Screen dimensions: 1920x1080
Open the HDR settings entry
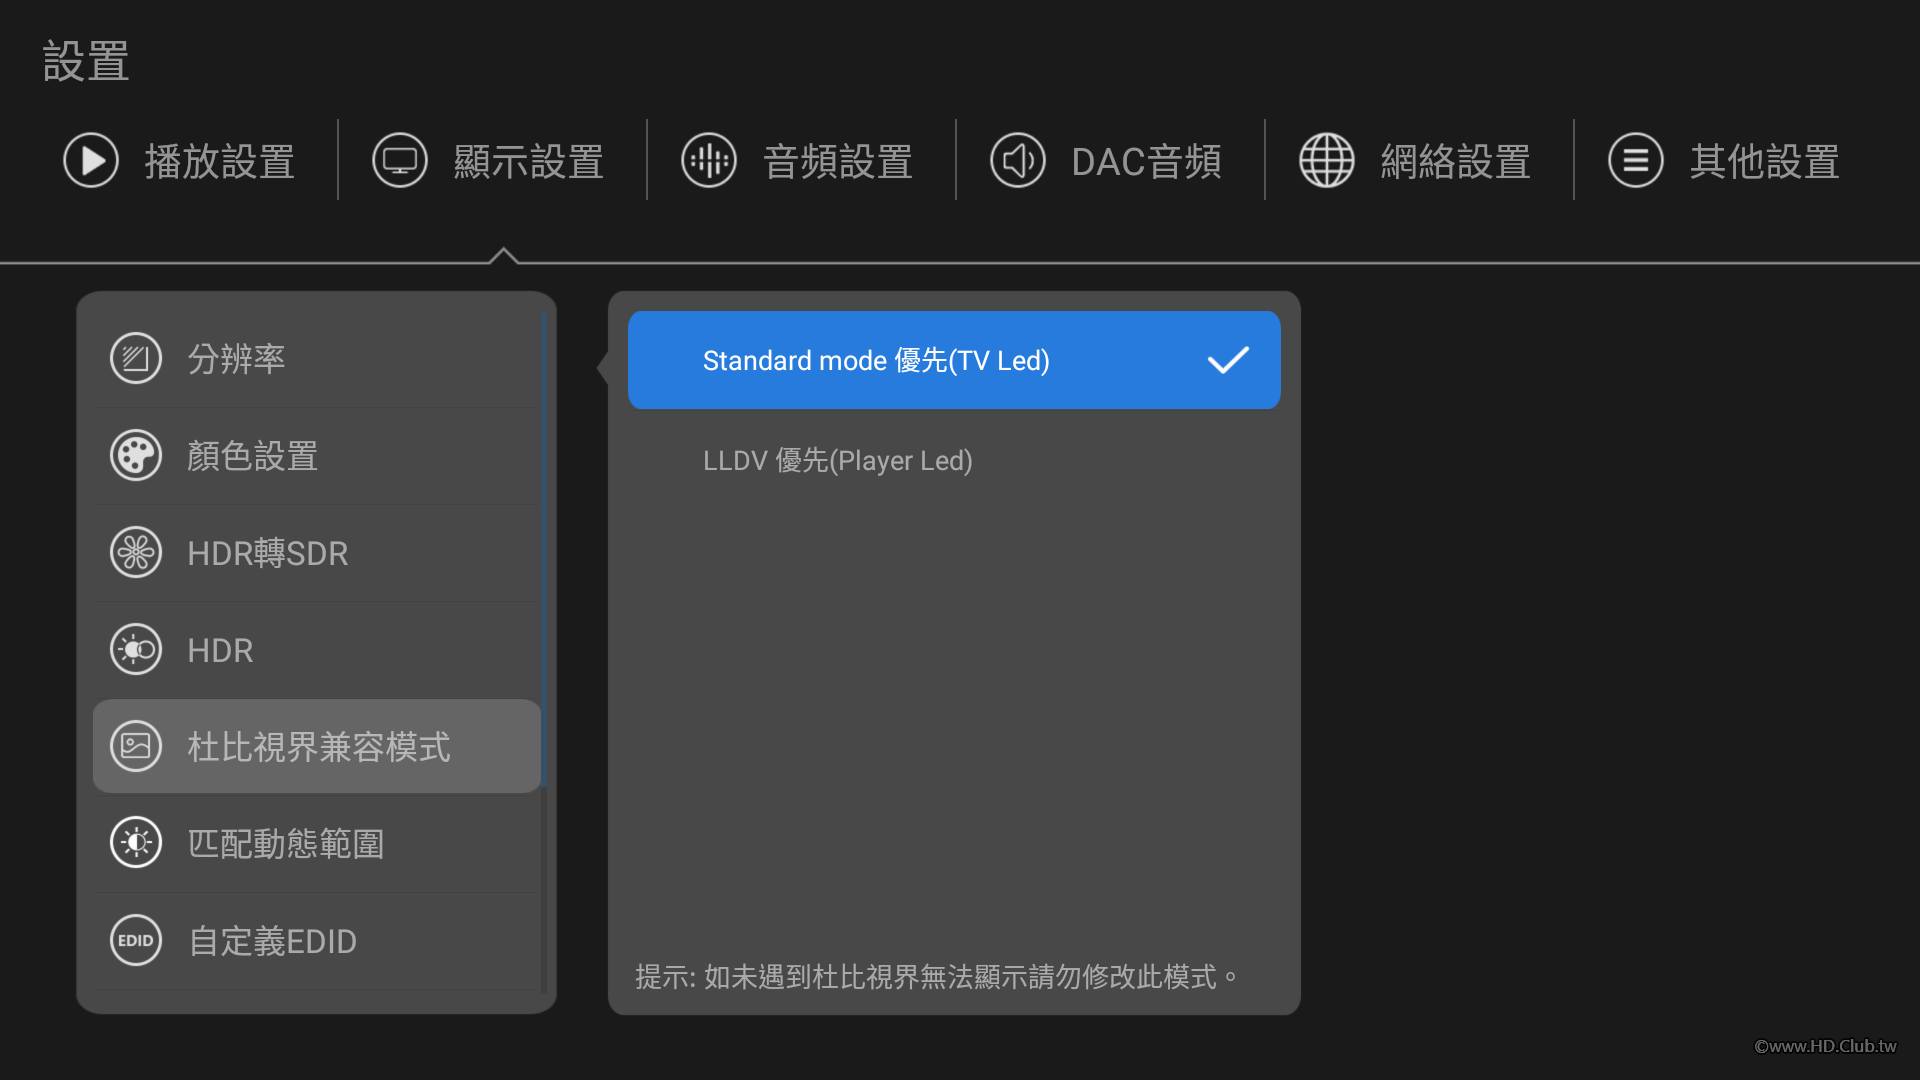coord(220,650)
